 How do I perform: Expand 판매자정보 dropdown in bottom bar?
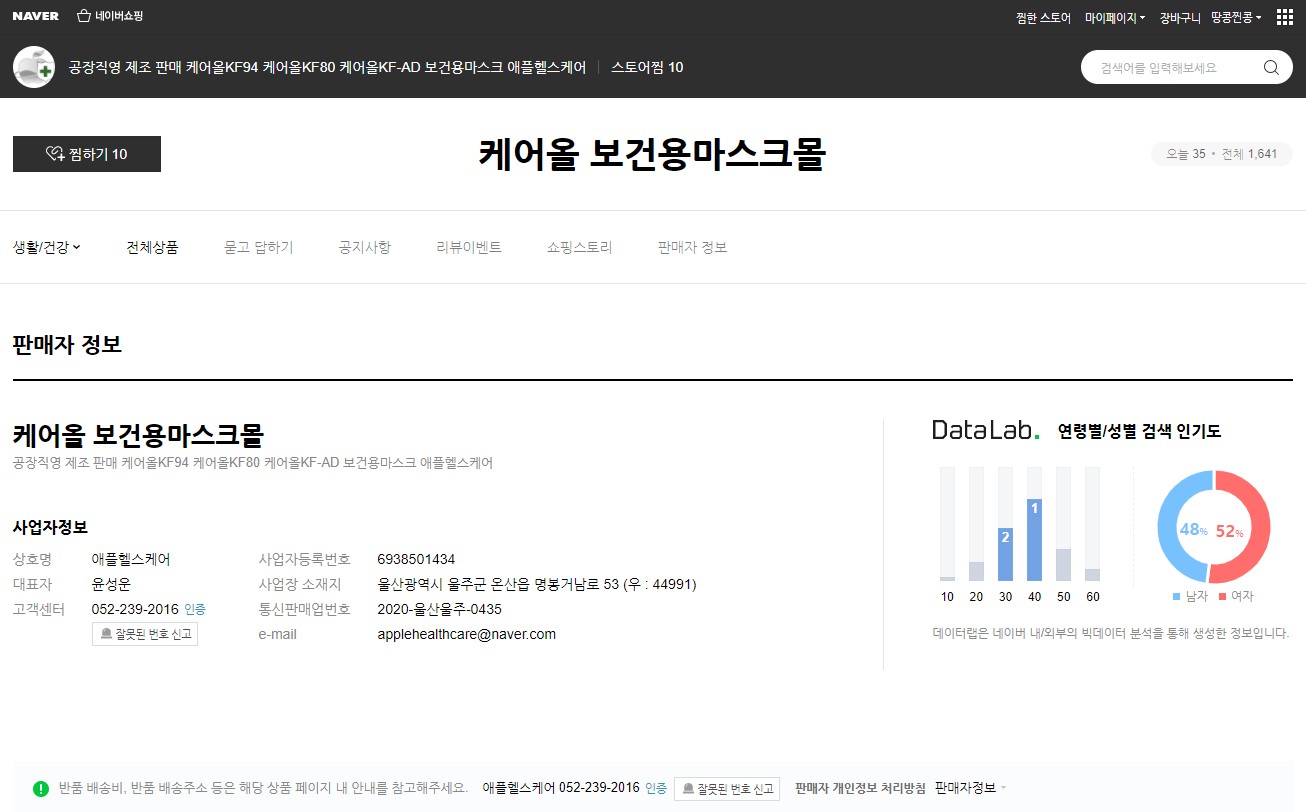971,788
